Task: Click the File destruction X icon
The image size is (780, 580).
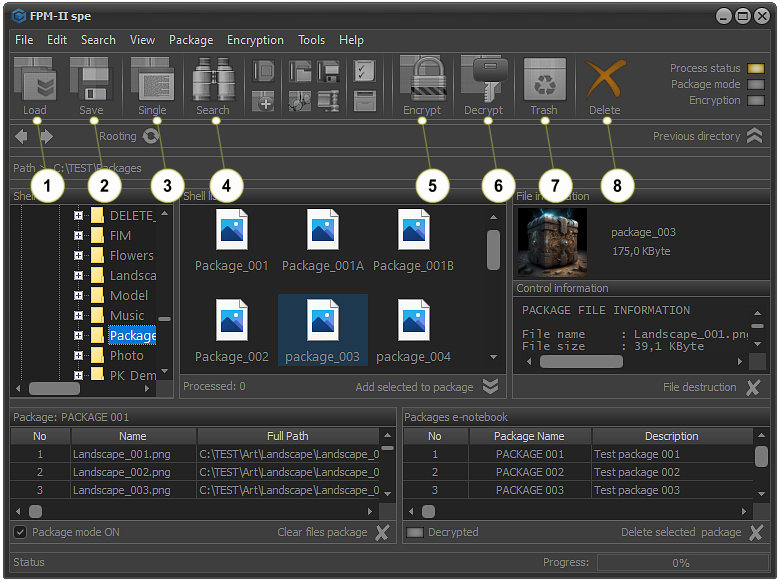Action: tap(753, 387)
